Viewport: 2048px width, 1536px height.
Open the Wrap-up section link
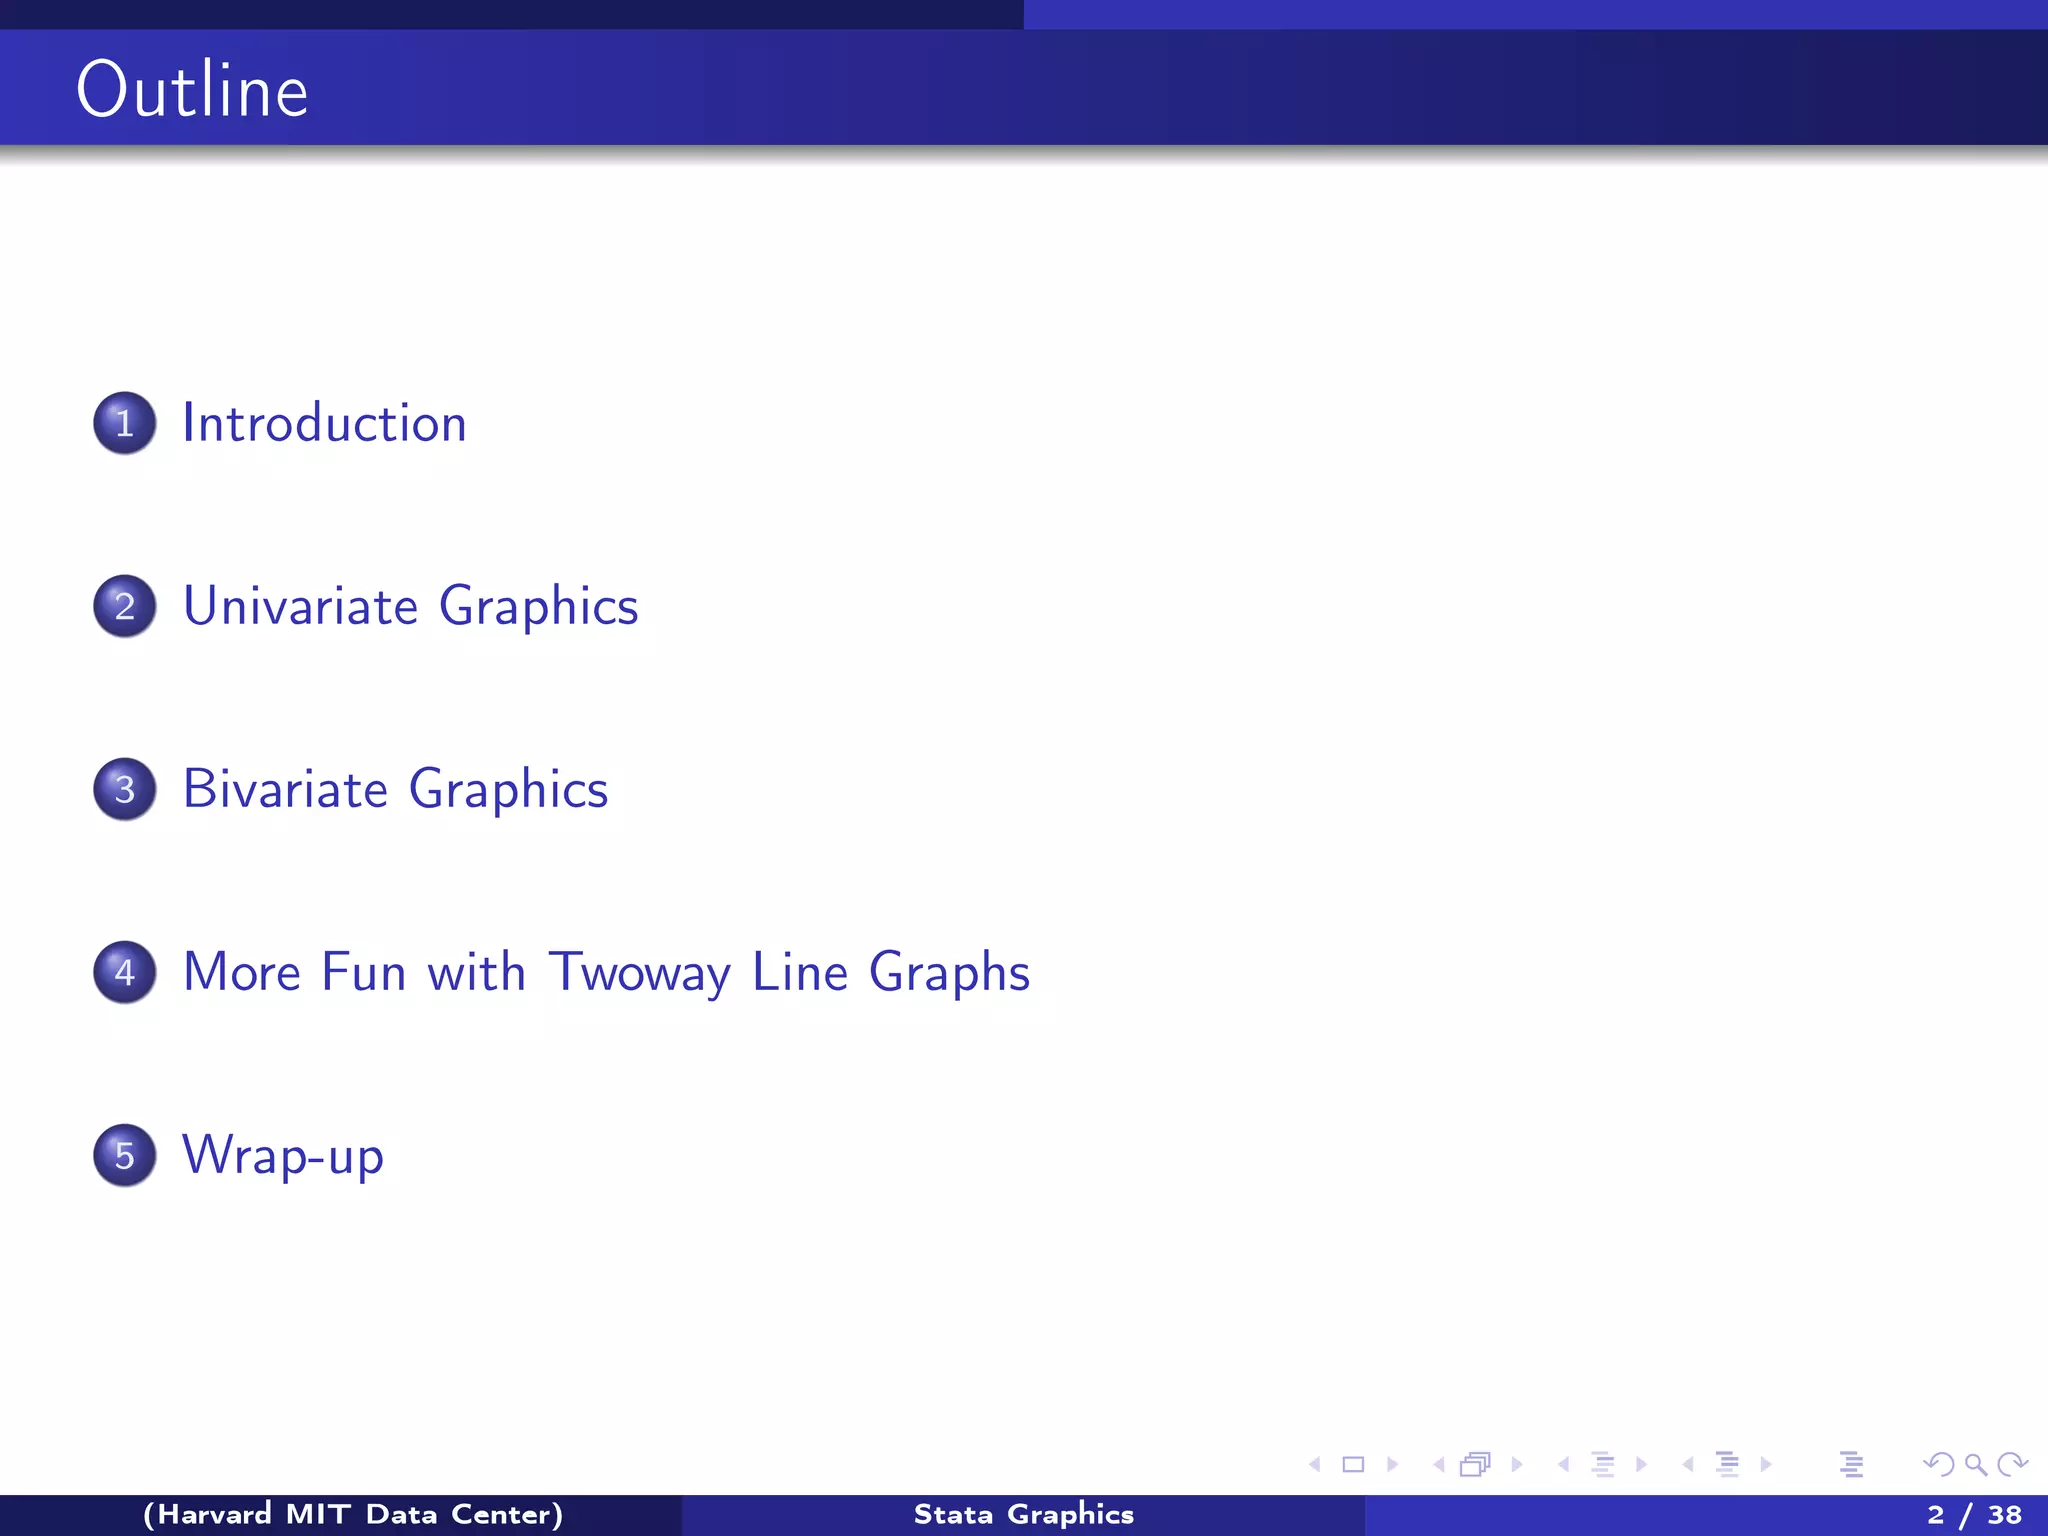pos(283,1157)
